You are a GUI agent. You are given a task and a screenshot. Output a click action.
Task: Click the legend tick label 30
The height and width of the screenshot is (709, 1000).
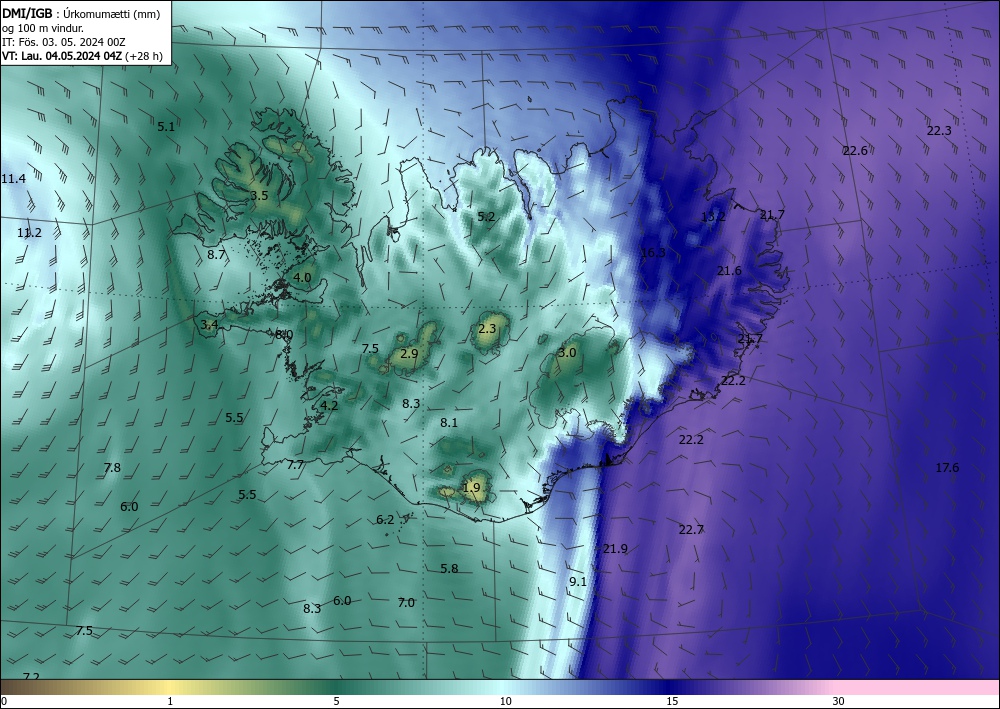[839, 701]
